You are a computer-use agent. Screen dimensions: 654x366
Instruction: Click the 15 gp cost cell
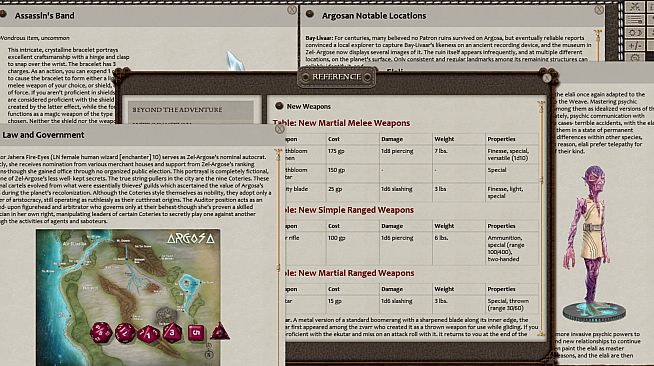click(x=353, y=304)
